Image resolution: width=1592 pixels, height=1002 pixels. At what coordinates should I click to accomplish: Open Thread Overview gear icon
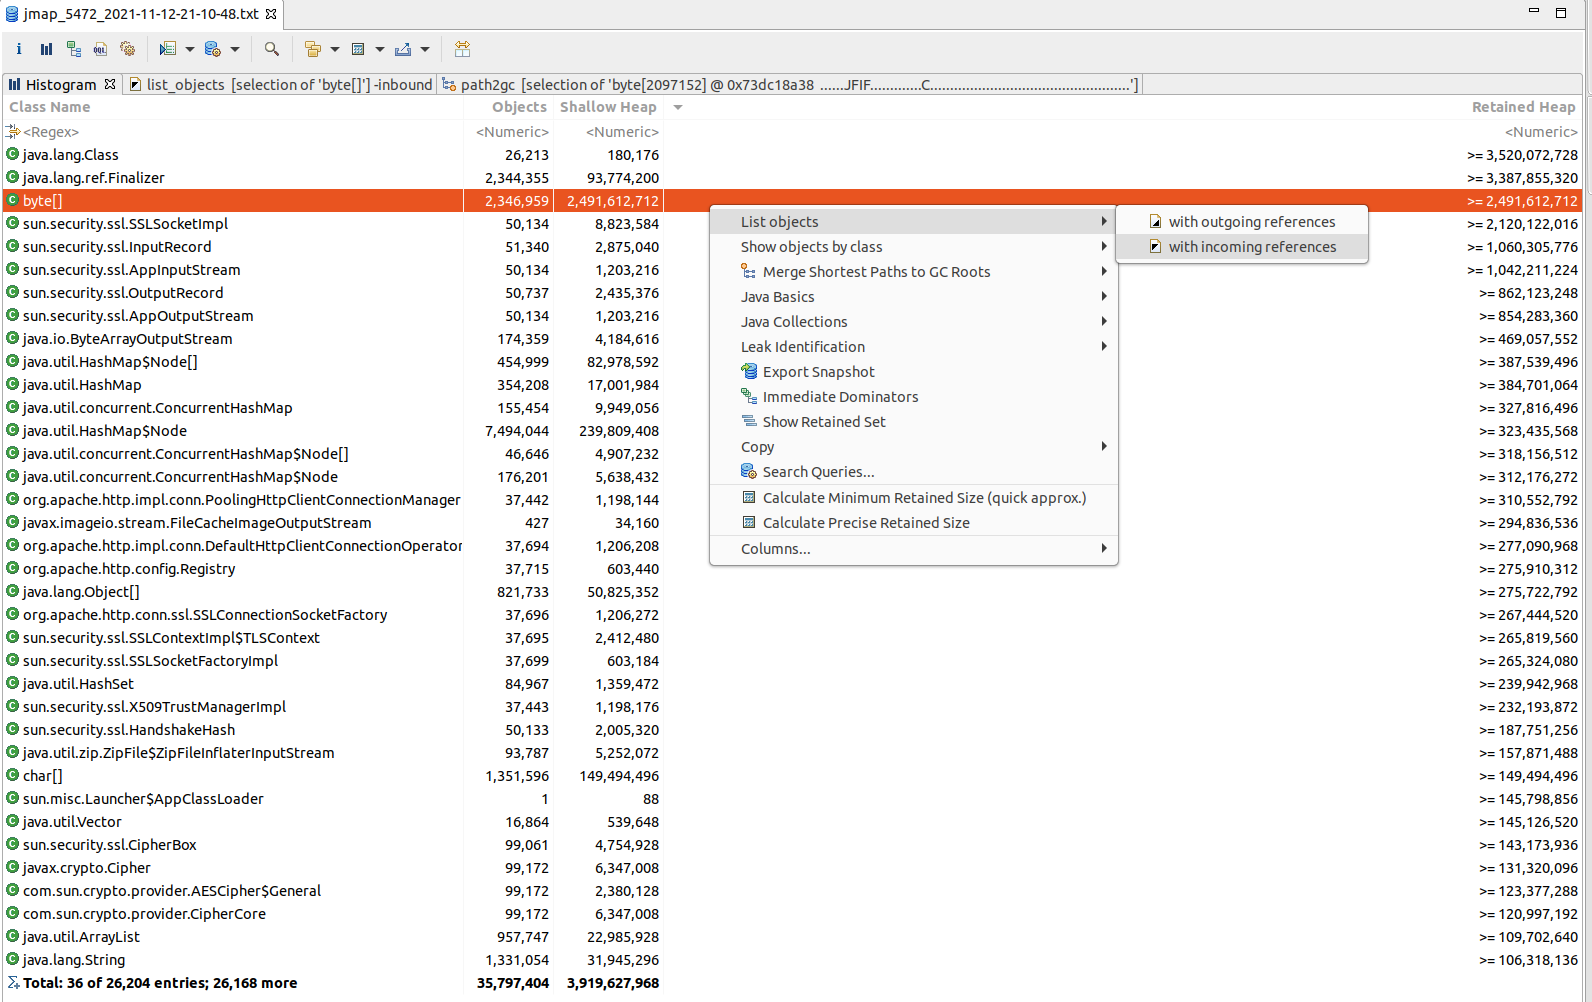(127, 49)
